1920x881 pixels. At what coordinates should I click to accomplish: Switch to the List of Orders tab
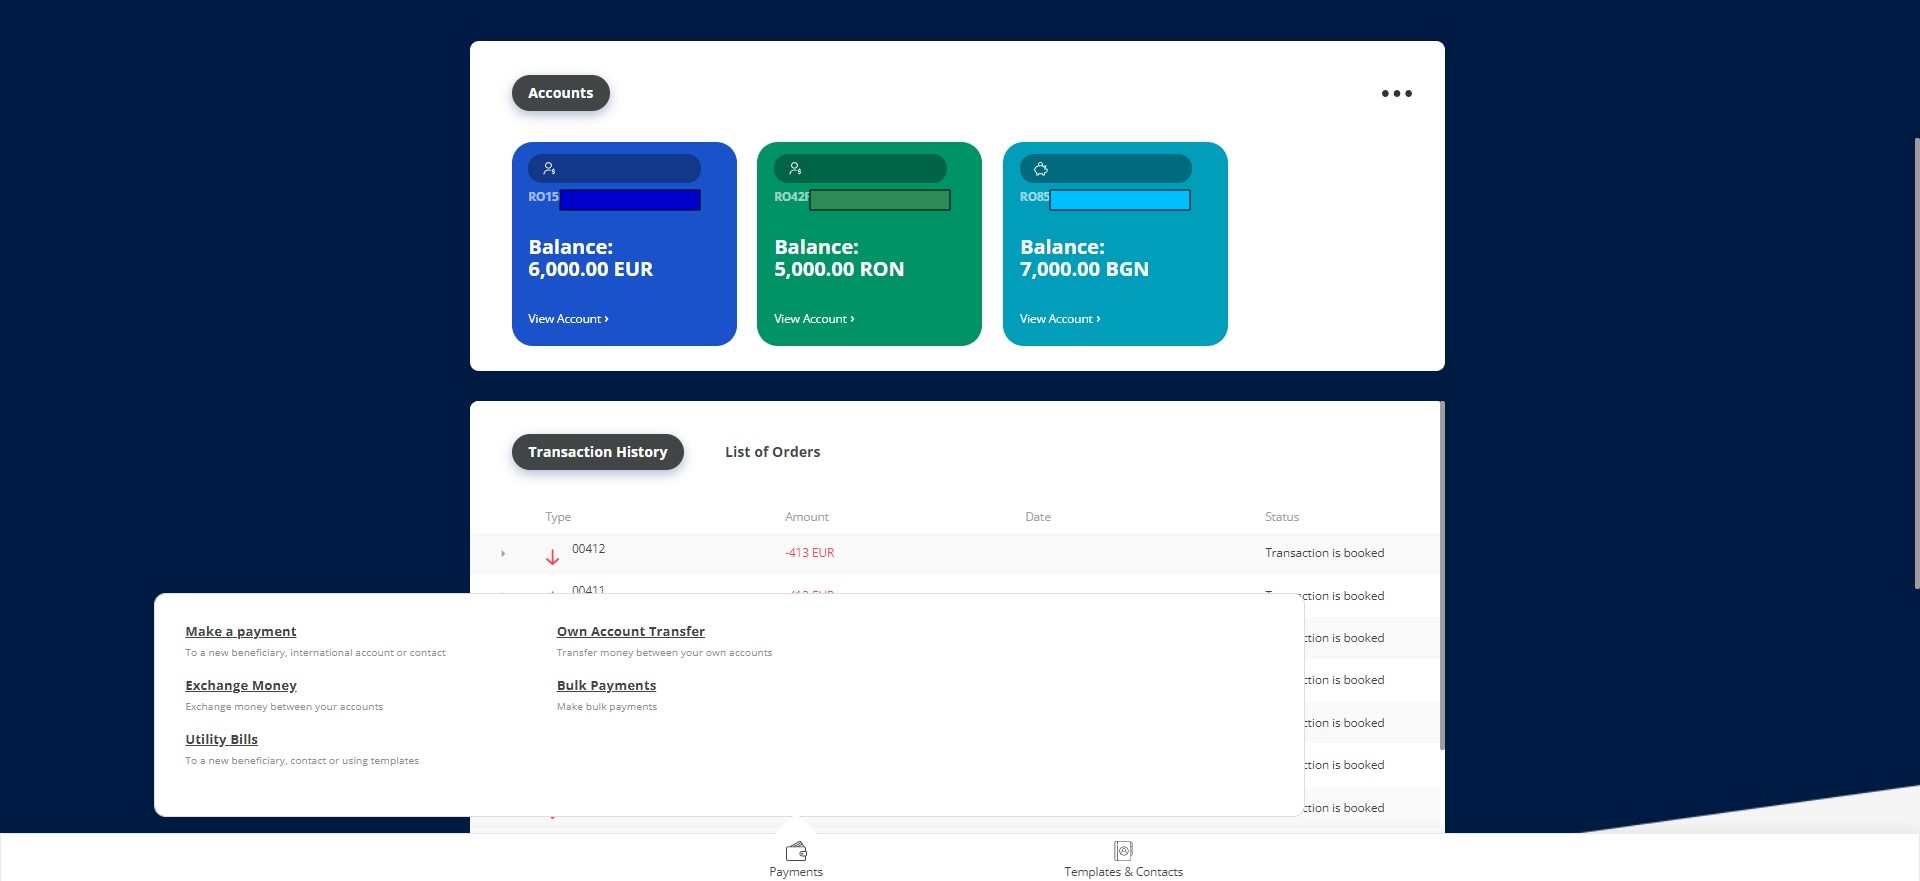(x=772, y=452)
